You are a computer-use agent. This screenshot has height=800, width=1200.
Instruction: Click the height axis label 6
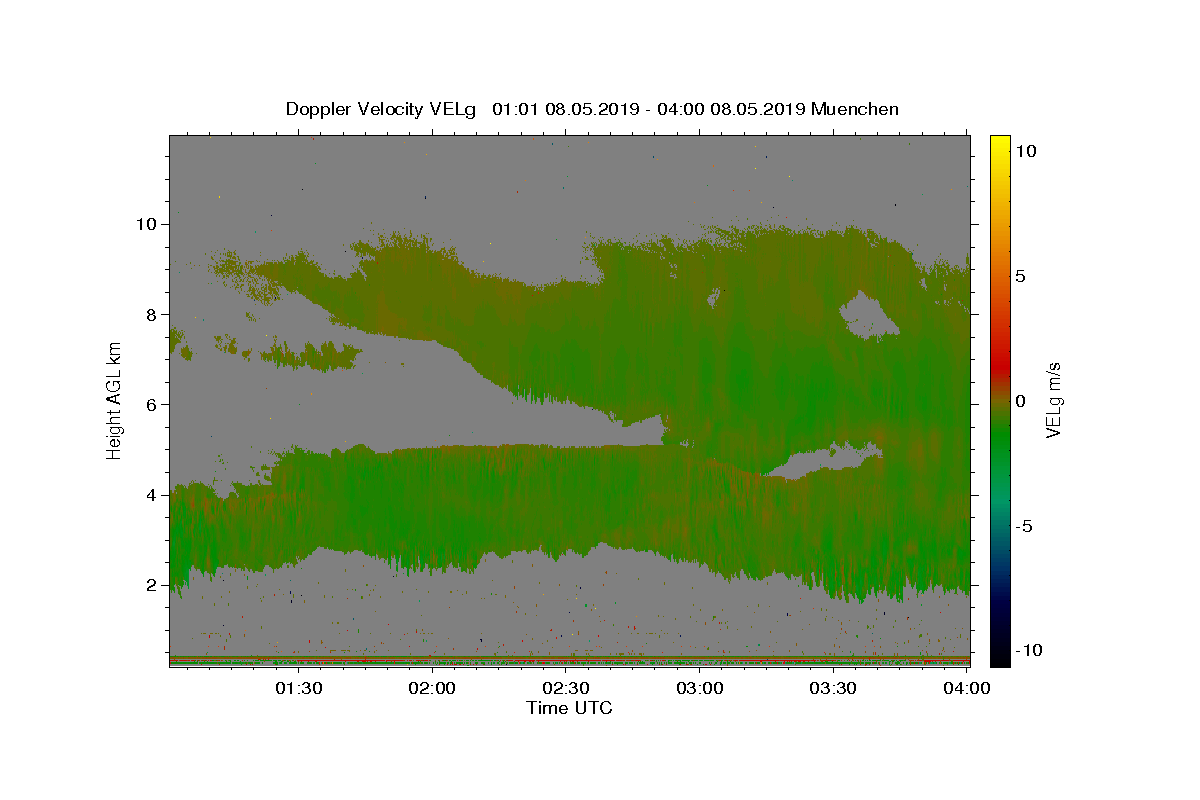(151, 404)
